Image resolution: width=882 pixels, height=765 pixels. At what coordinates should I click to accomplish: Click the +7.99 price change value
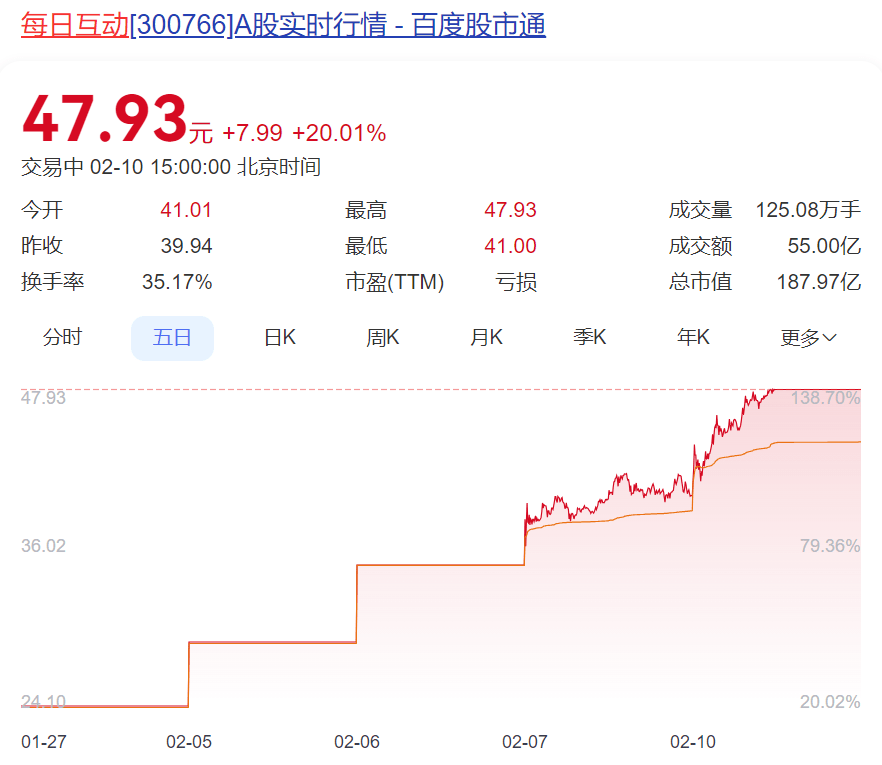[x=253, y=133]
